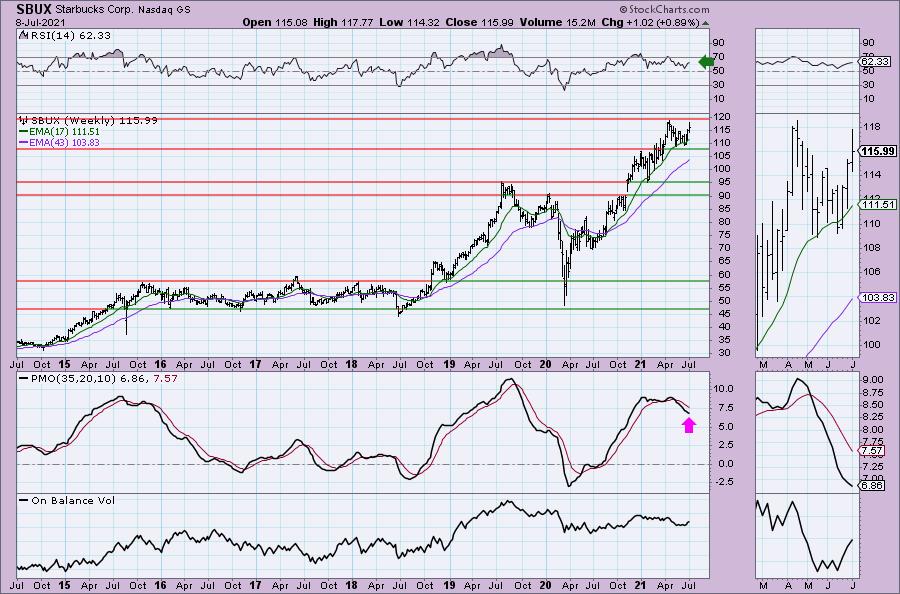
Task: Click the 9.00 label on the zoom PMO axis
Action: pyautogui.click(x=872, y=379)
